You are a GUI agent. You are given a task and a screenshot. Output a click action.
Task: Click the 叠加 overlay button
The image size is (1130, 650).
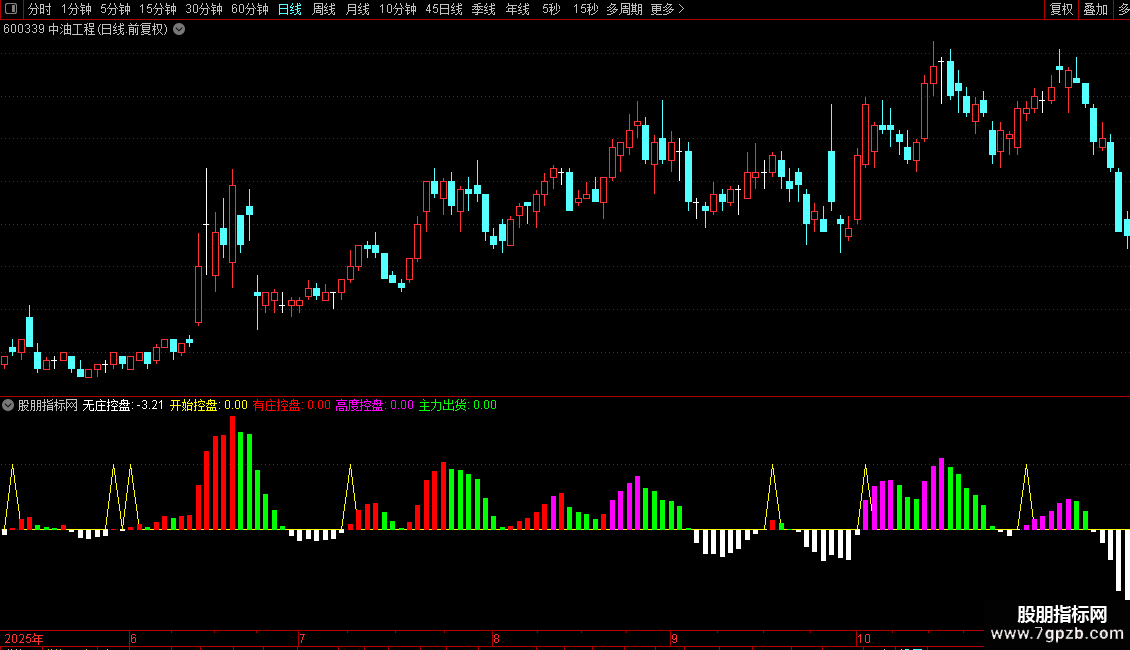coord(1095,9)
